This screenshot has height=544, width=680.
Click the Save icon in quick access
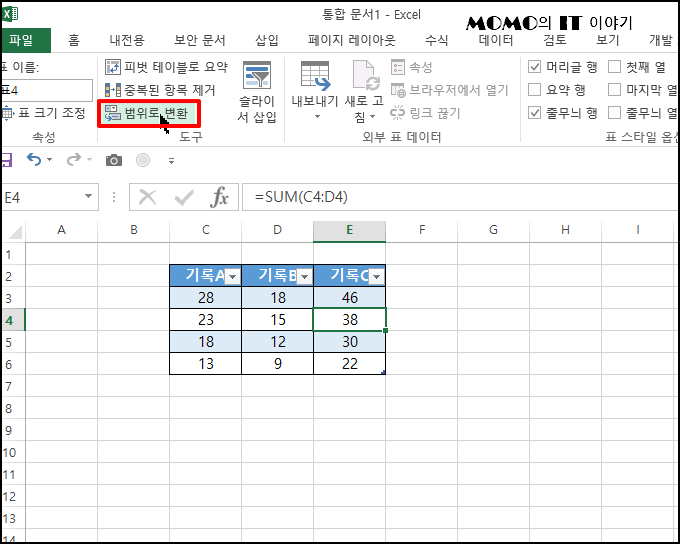coord(7,160)
